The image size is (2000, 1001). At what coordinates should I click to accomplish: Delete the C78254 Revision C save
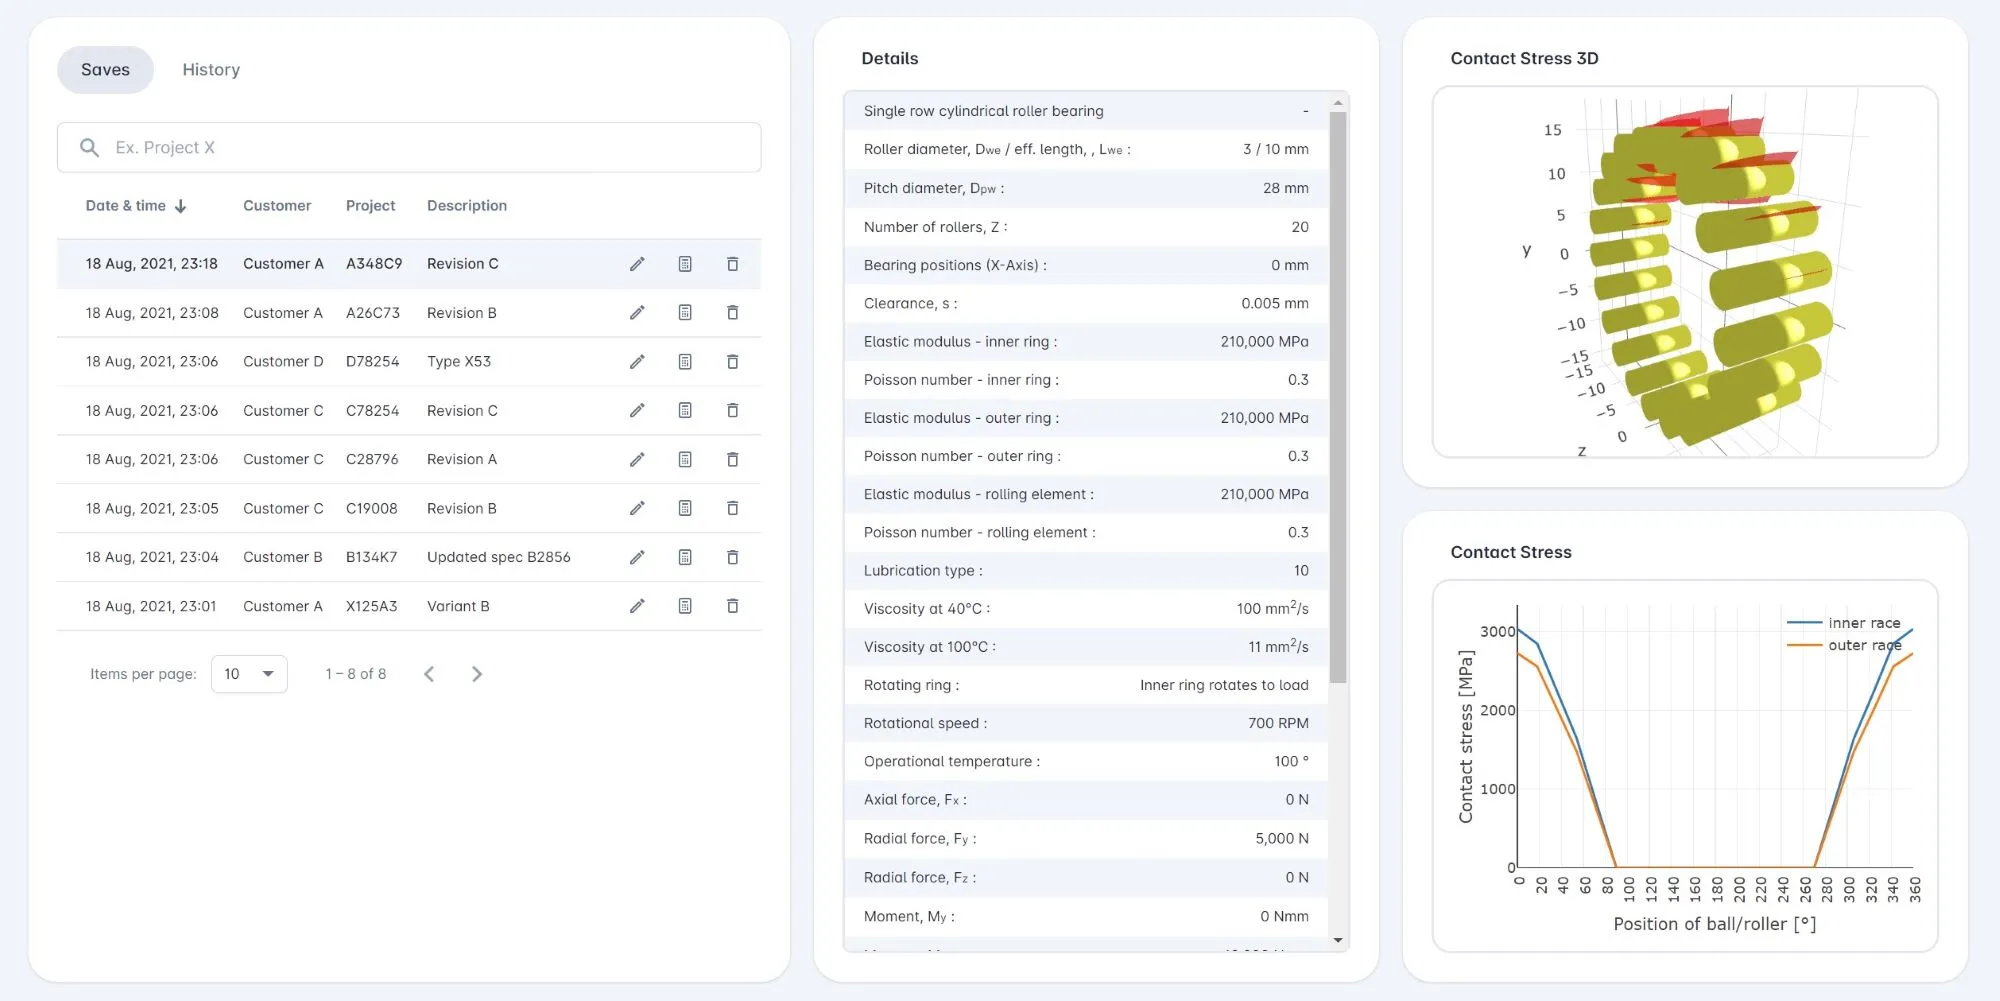point(733,411)
